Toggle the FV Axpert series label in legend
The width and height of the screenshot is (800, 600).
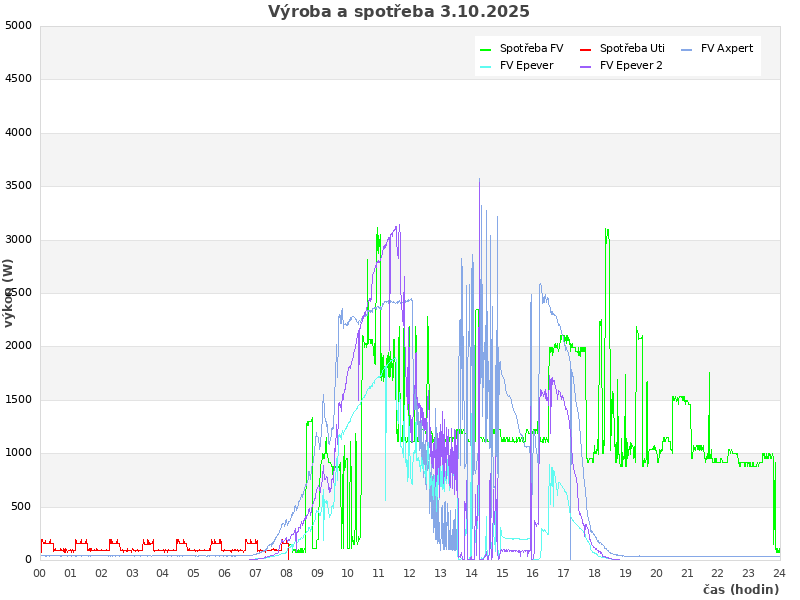pyautogui.click(x=727, y=49)
